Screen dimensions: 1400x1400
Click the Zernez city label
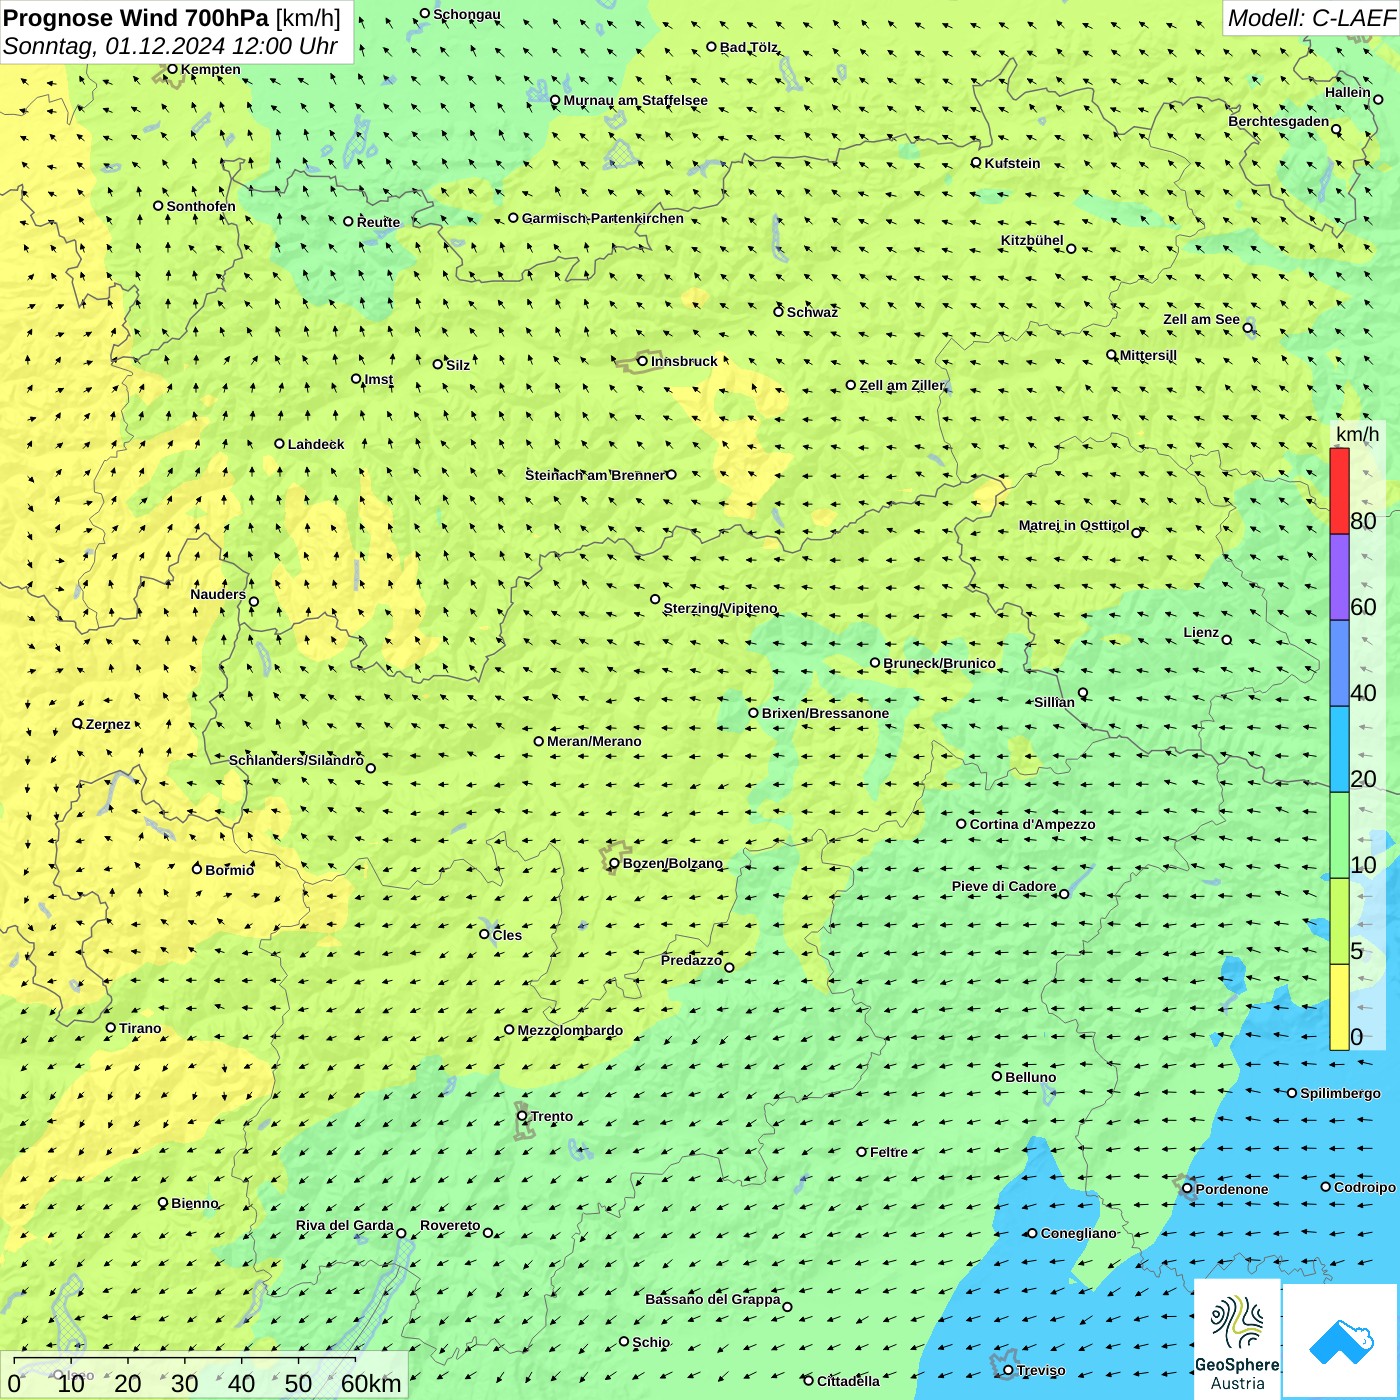click(x=108, y=724)
